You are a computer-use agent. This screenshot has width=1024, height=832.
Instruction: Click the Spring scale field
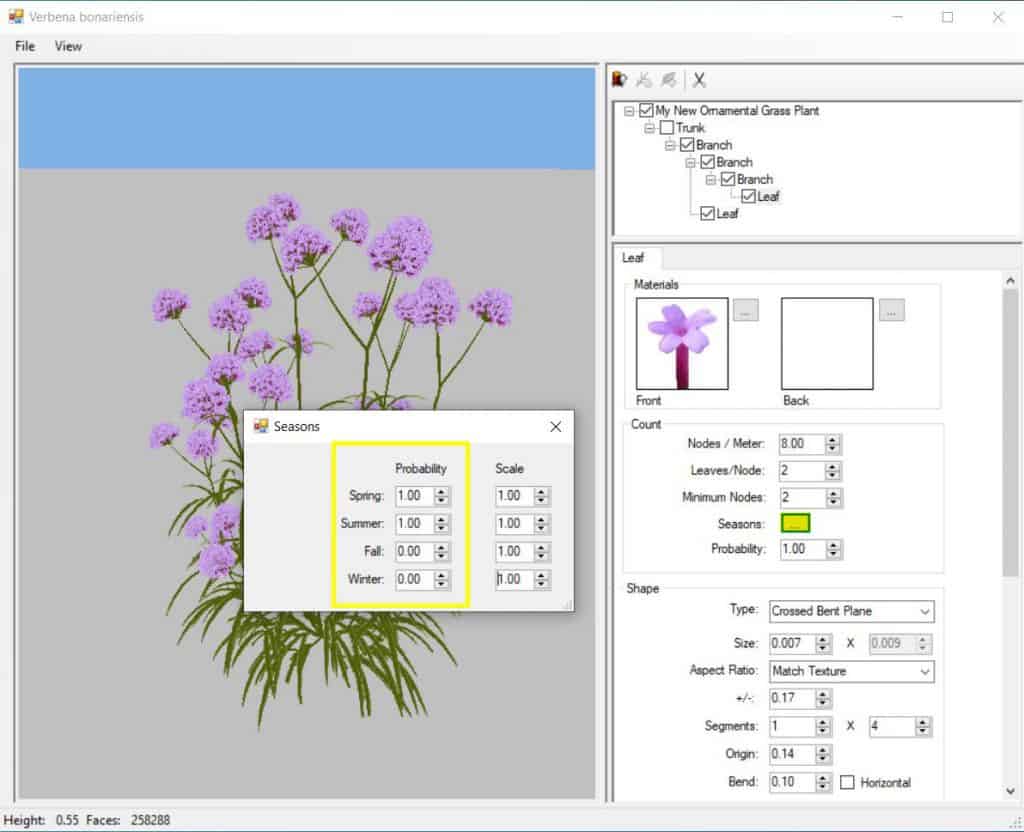coord(515,496)
